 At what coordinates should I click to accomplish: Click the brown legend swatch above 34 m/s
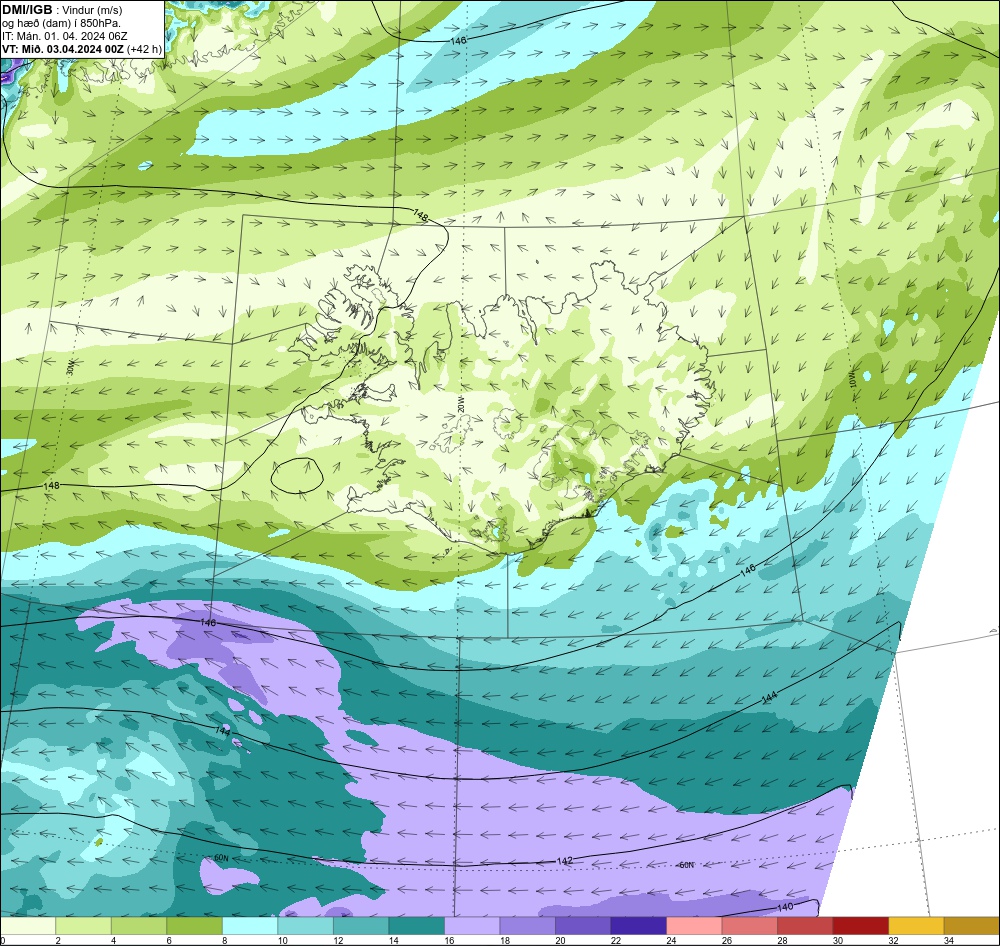(971, 926)
